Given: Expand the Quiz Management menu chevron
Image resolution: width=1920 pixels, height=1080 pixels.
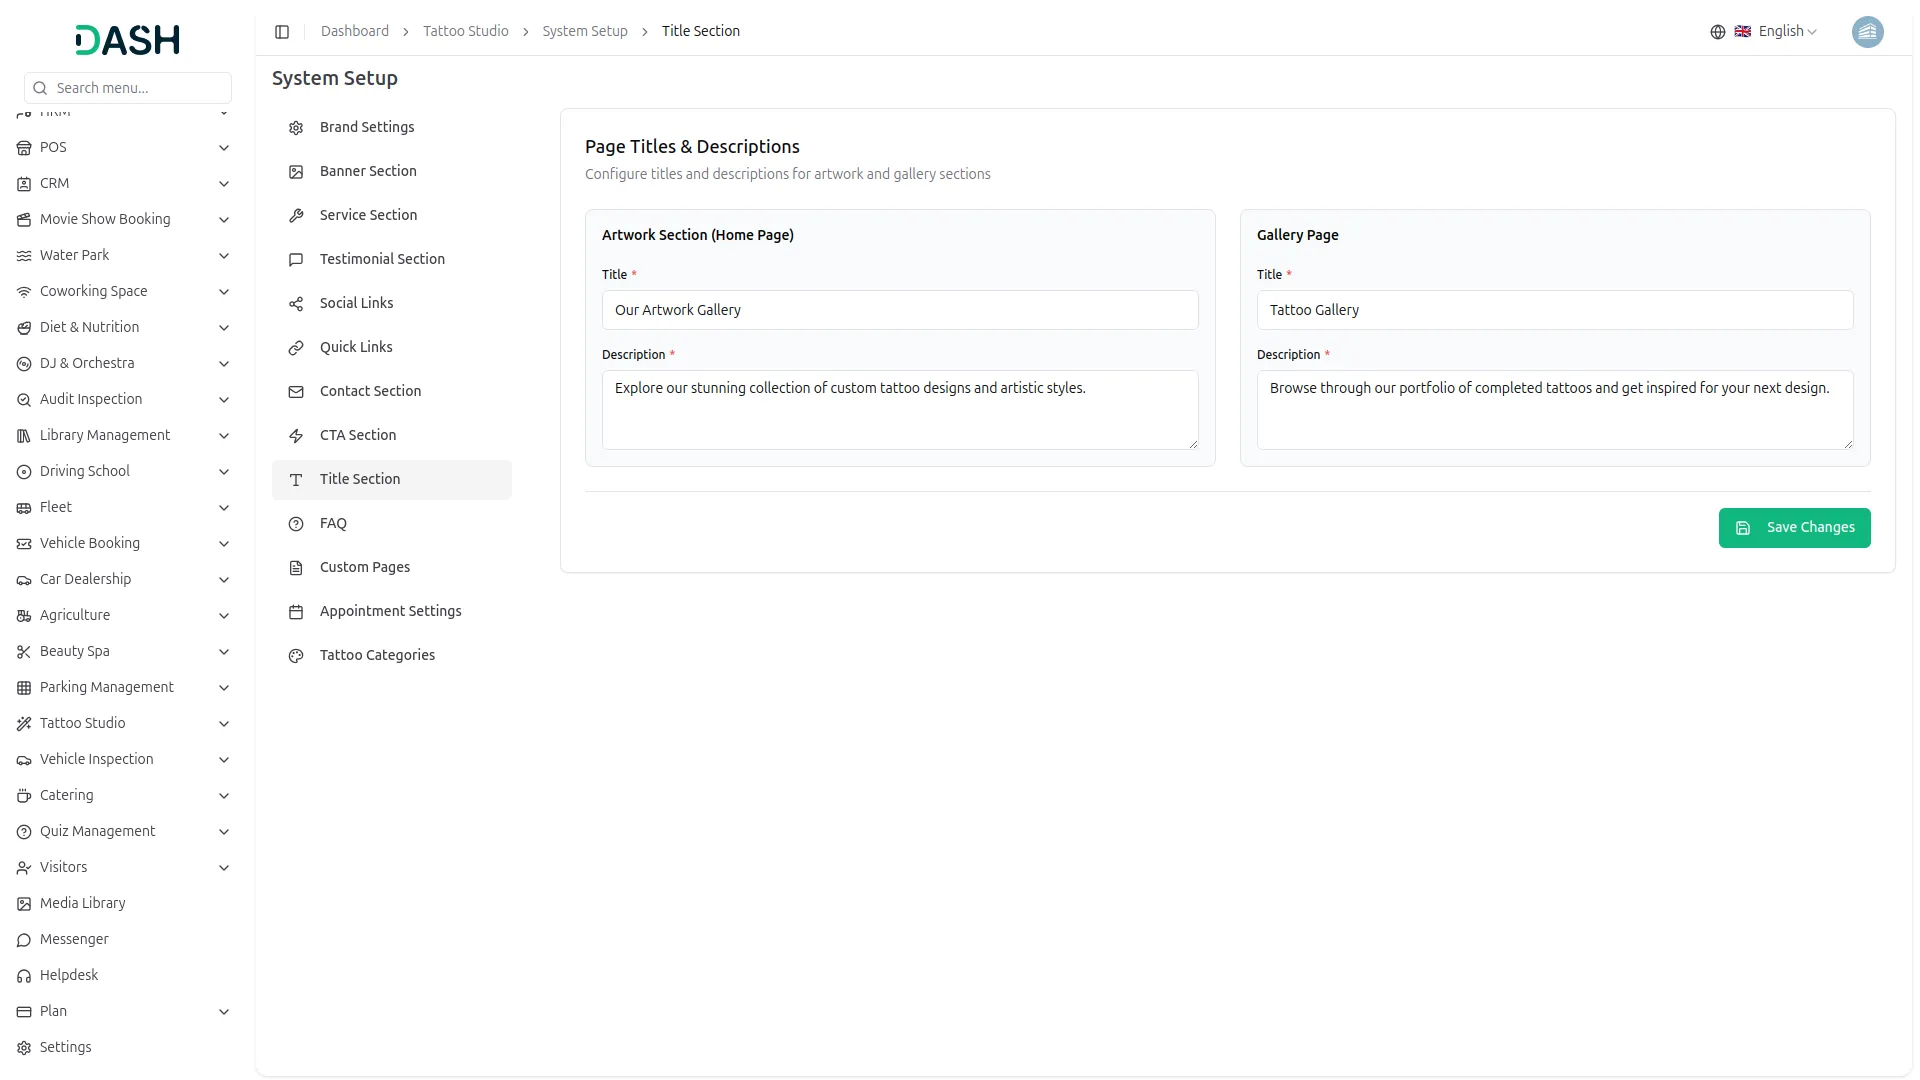Looking at the screenshot, I should pos(224,832).
